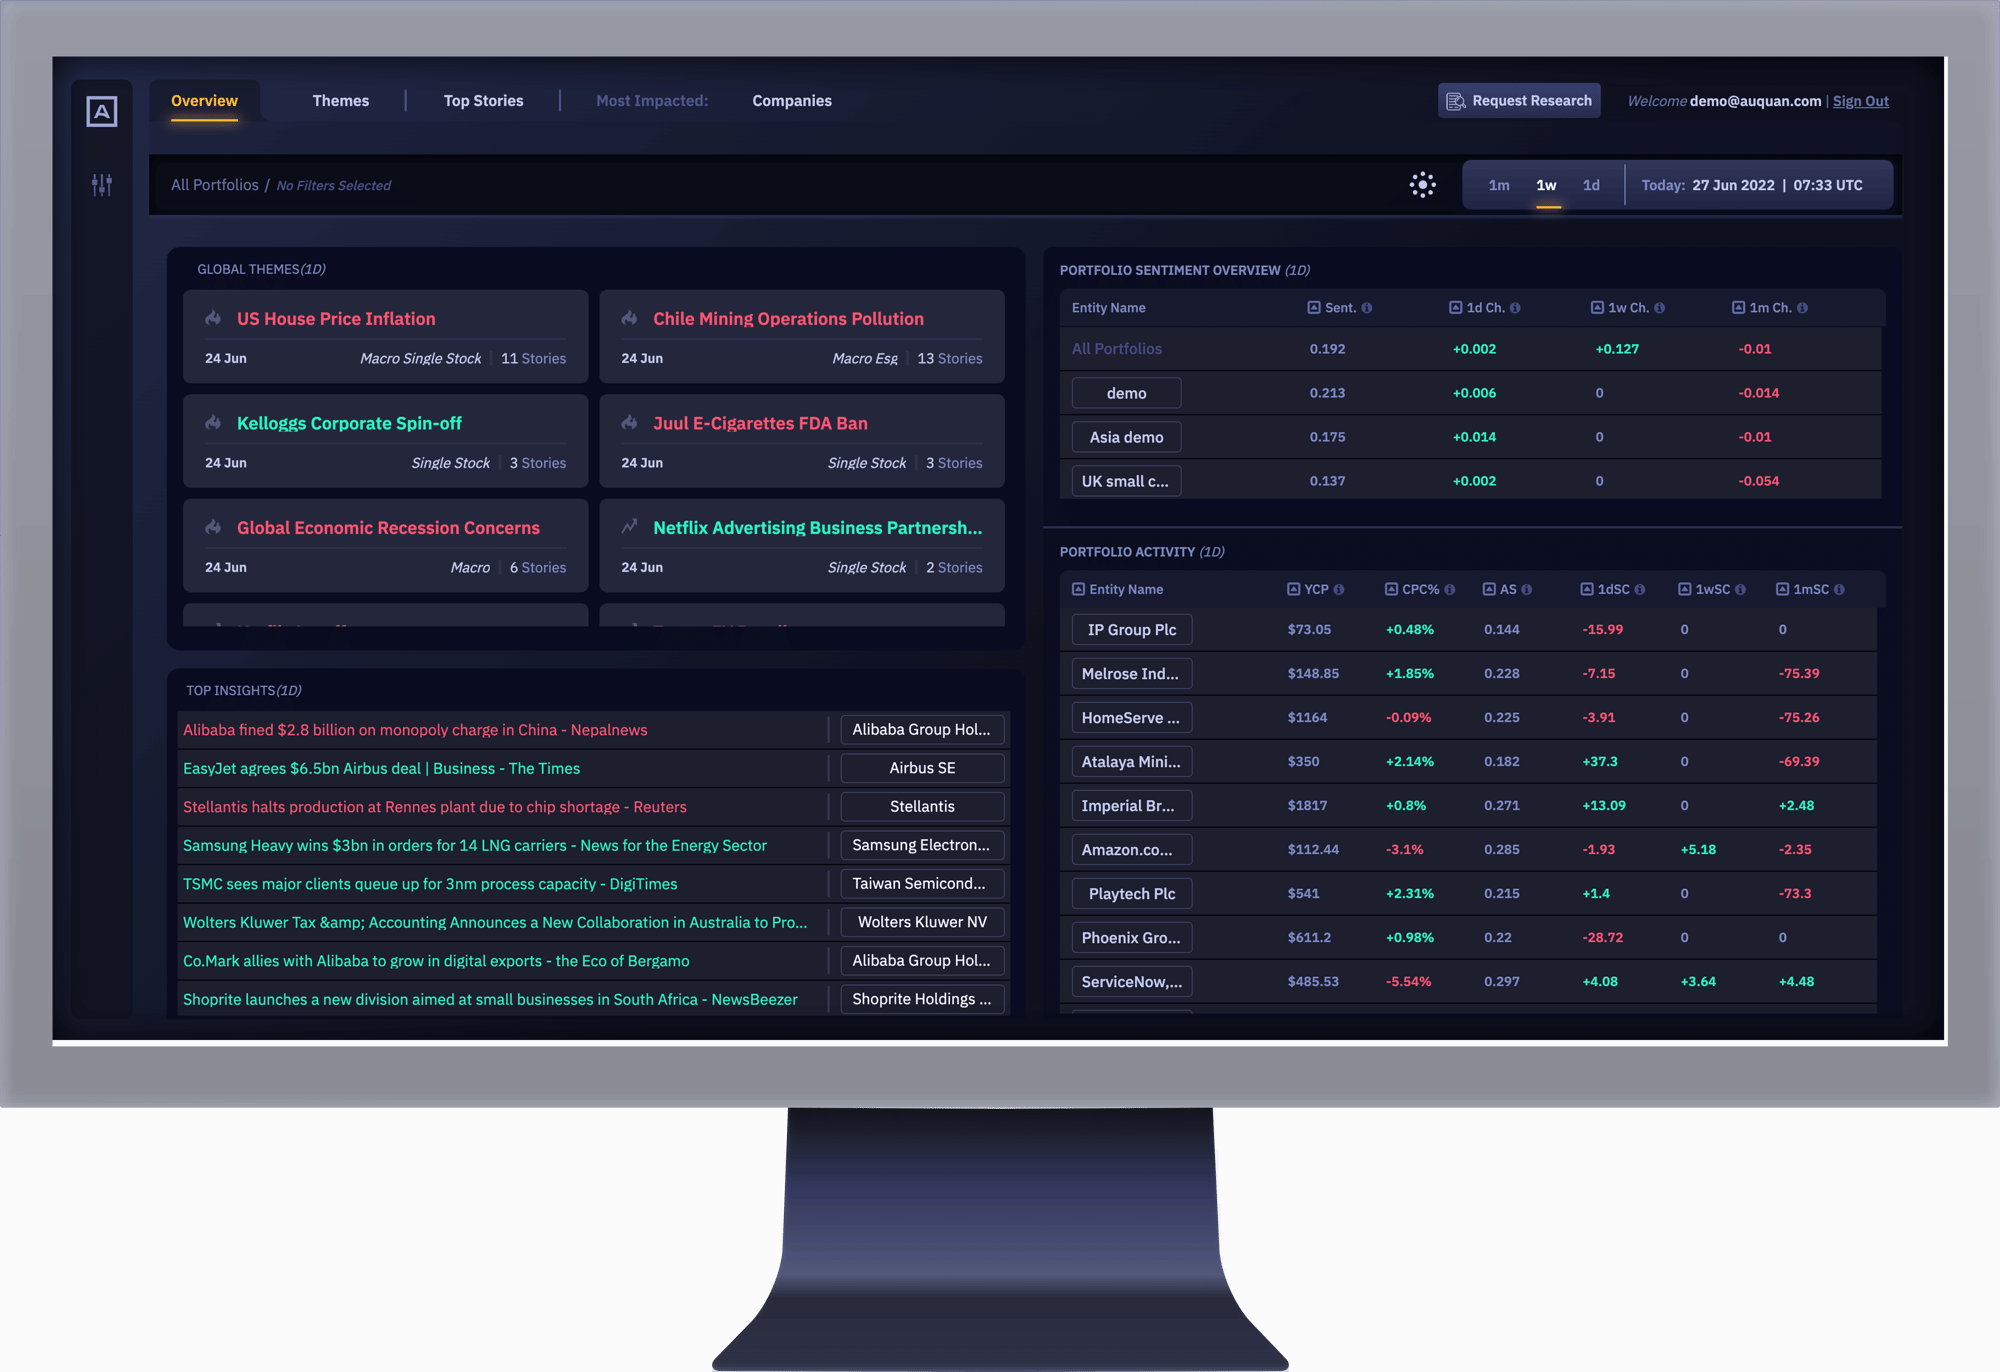
Task: Click the sort icon beside 1w Ch.
Action: coord(1597,308)
